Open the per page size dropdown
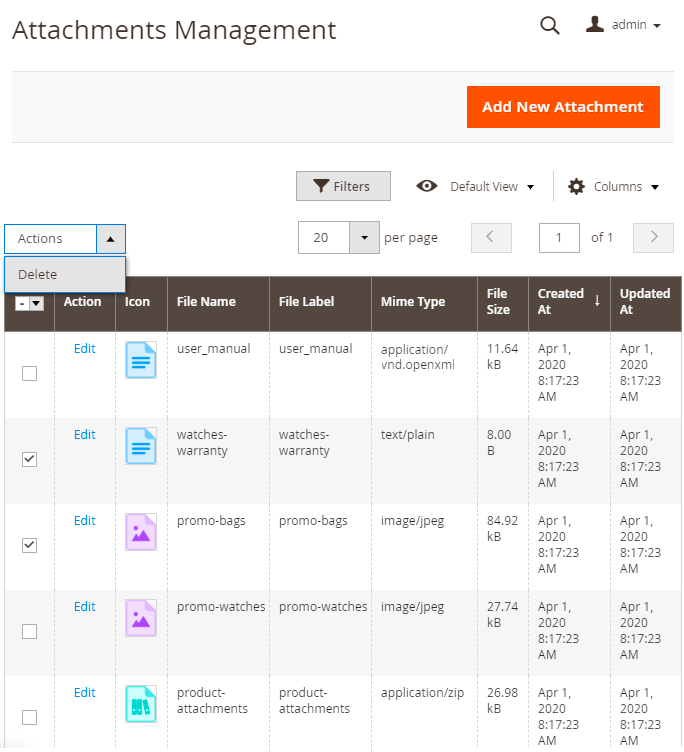Image resolution: width=684 pixels, height=752 pixels. (364, 238)
